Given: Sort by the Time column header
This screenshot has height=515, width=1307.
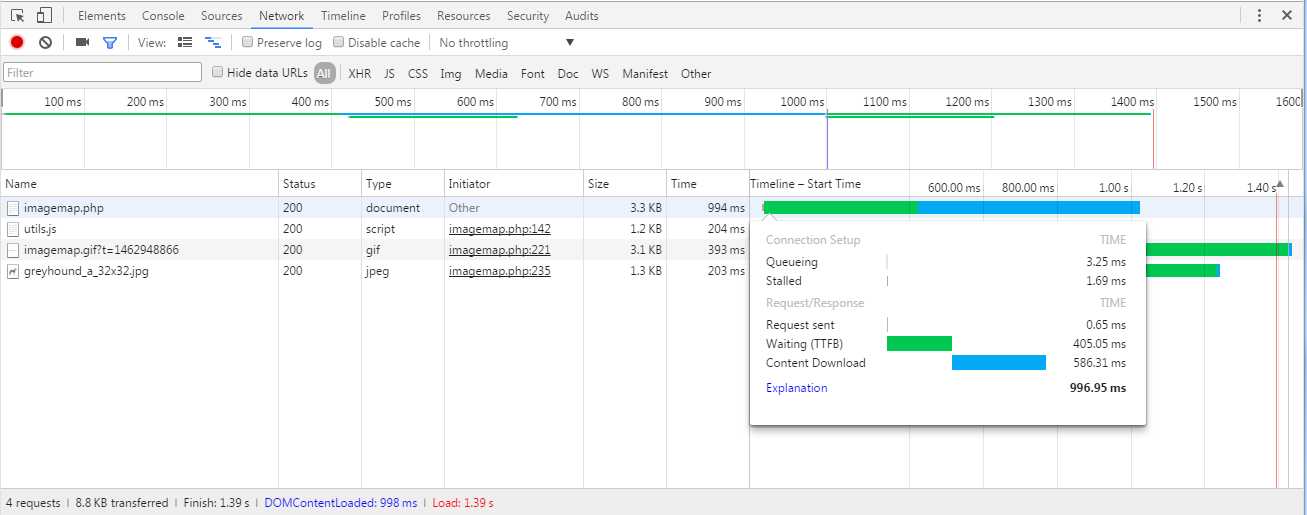Looking at the screenshot, I should 707,184.
